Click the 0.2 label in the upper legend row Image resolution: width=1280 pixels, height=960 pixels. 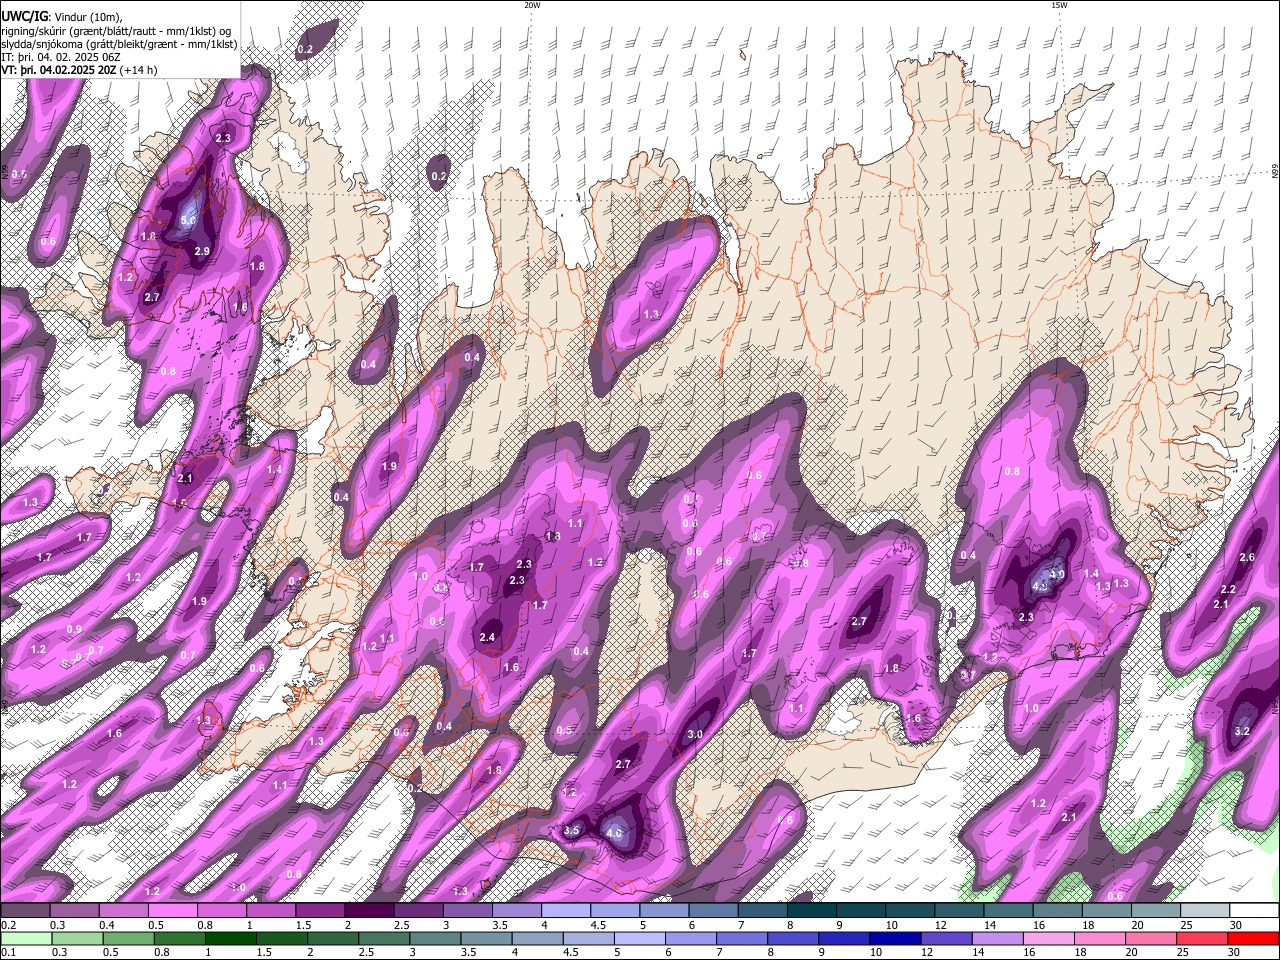click(x=8, y=925)
